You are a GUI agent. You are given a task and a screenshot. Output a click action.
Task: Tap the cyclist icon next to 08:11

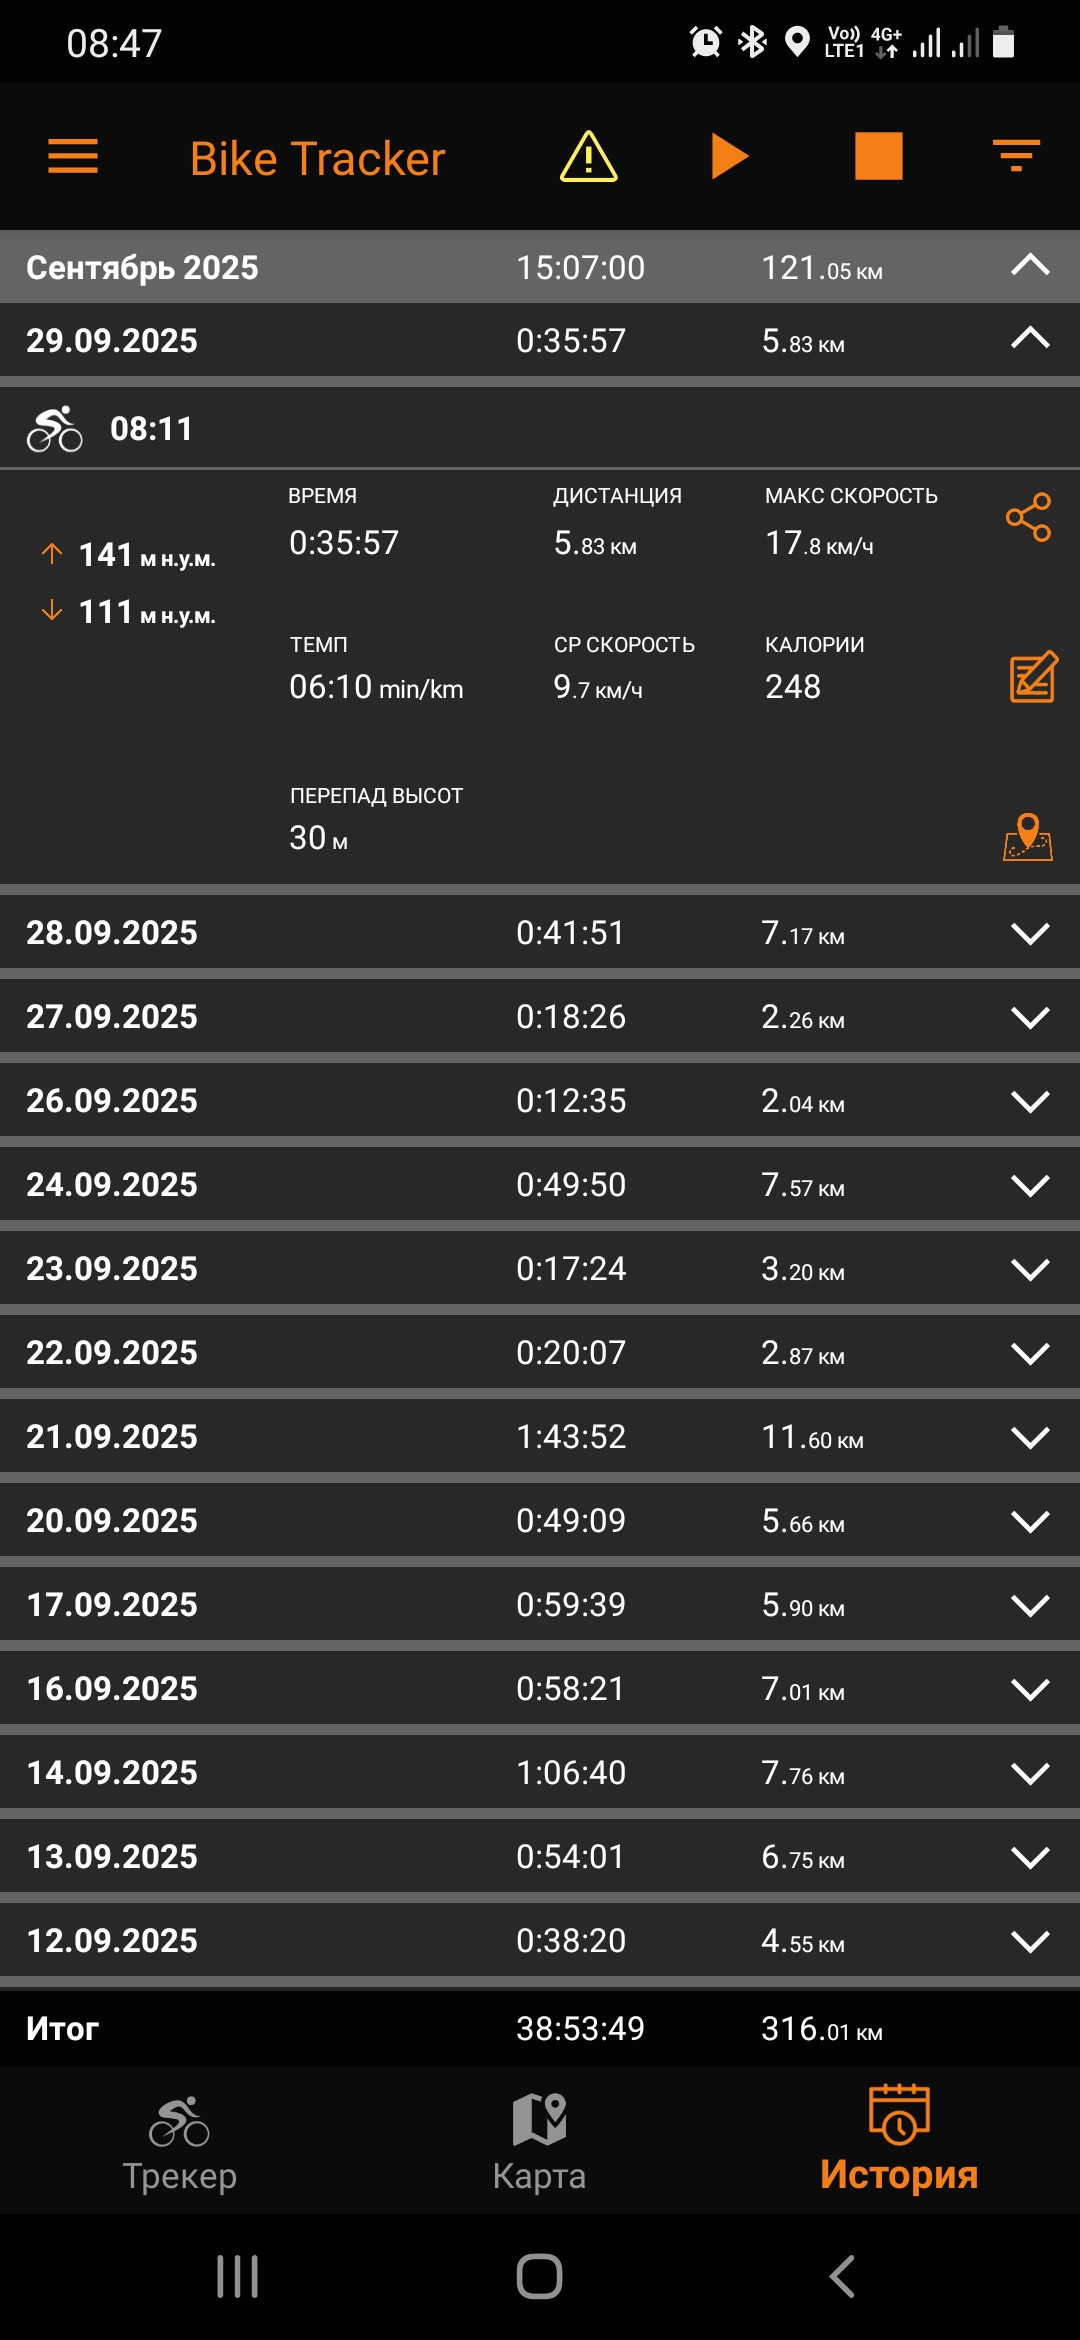54,429
